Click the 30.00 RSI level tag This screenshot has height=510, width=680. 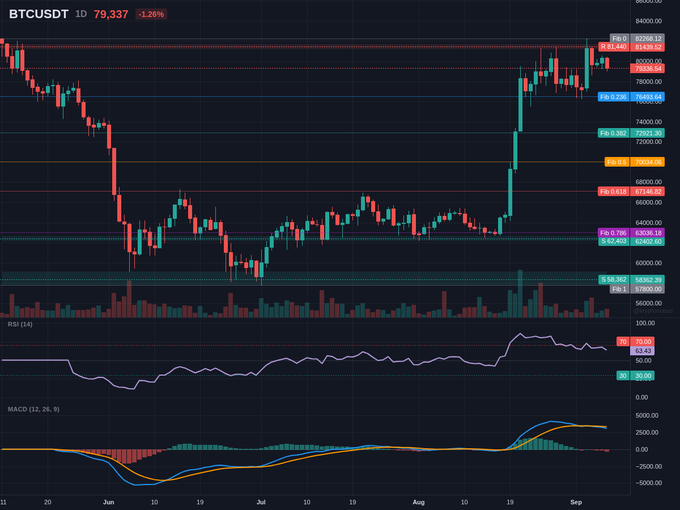pos(642,376)
